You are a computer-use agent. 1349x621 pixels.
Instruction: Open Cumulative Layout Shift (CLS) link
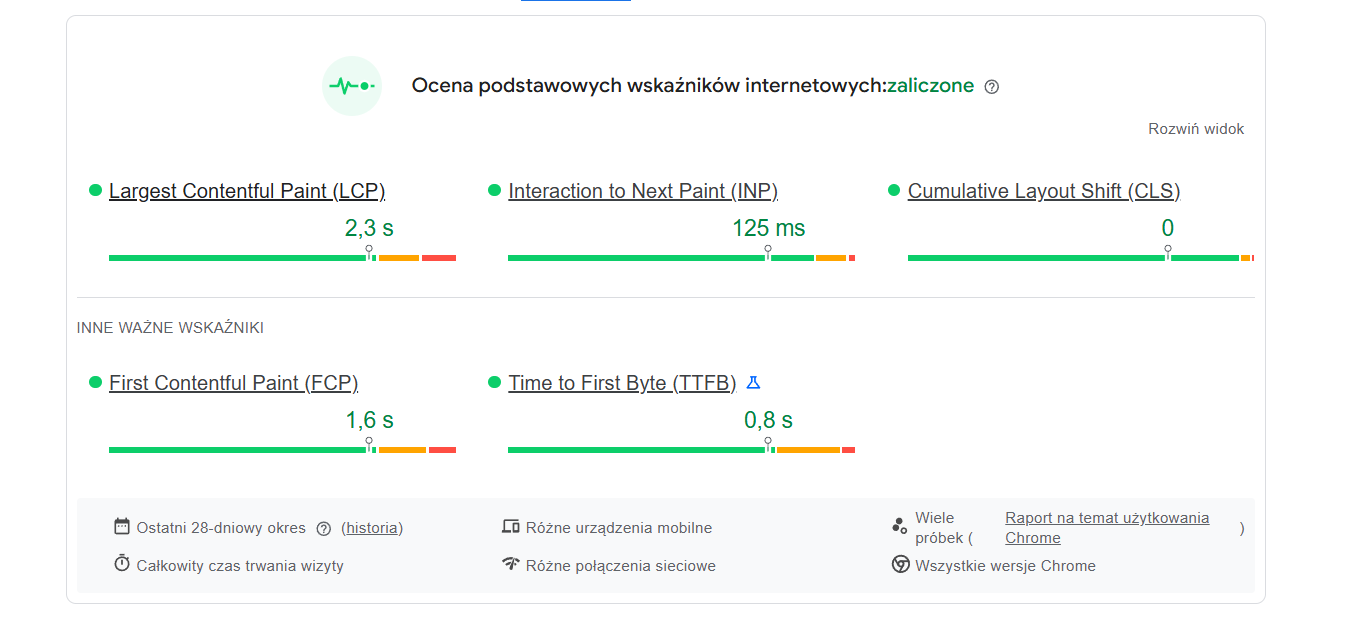[x=1044, y=191]
